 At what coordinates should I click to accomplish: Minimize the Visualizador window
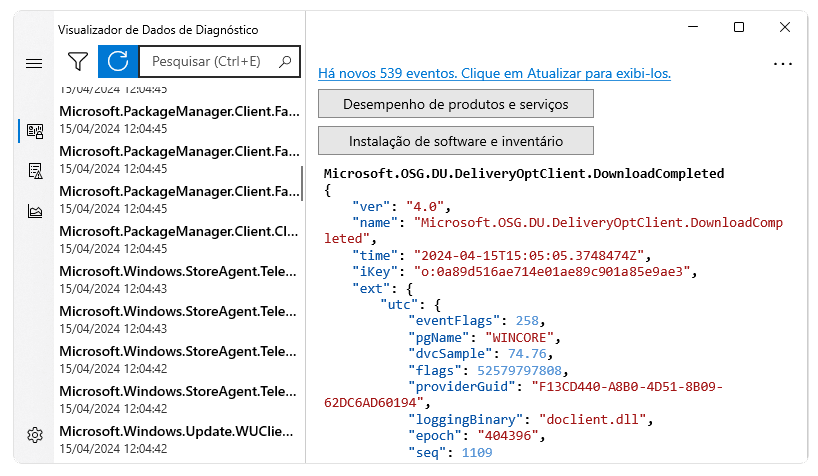pyautogui.click(x=693, y=27)
